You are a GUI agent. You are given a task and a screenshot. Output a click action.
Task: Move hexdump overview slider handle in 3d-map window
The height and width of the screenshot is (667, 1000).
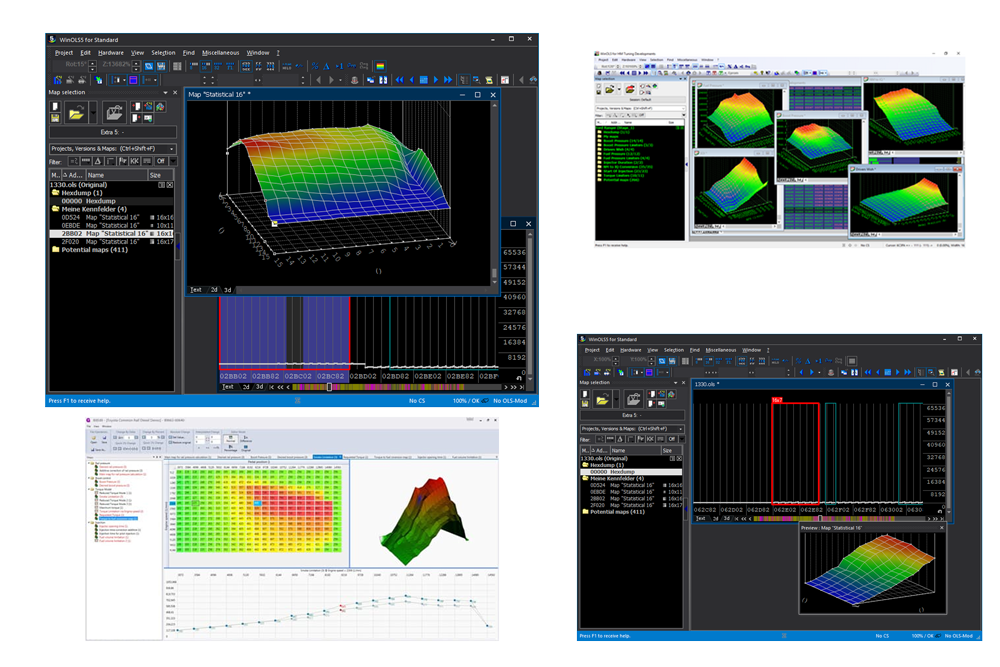[330, 387]
